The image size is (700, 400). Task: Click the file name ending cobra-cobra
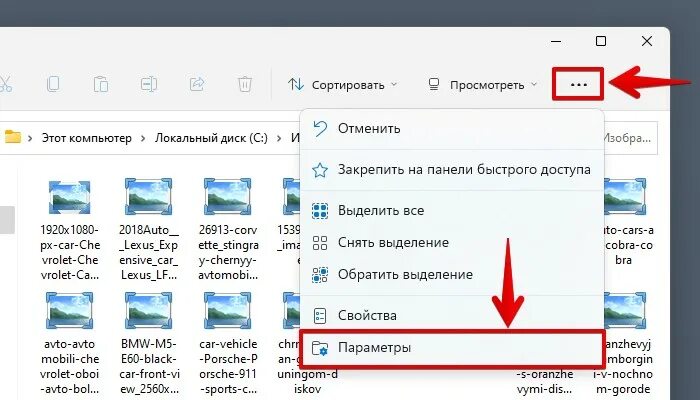pos(627,245)
